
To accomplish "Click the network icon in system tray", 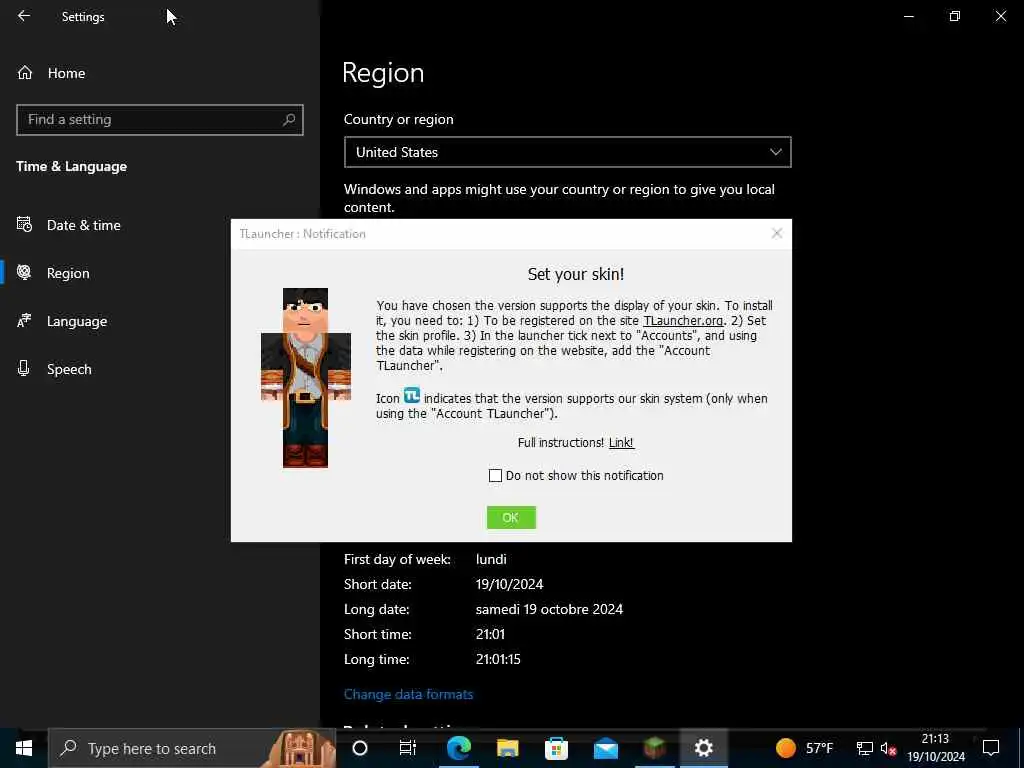I will pos(865,748).
